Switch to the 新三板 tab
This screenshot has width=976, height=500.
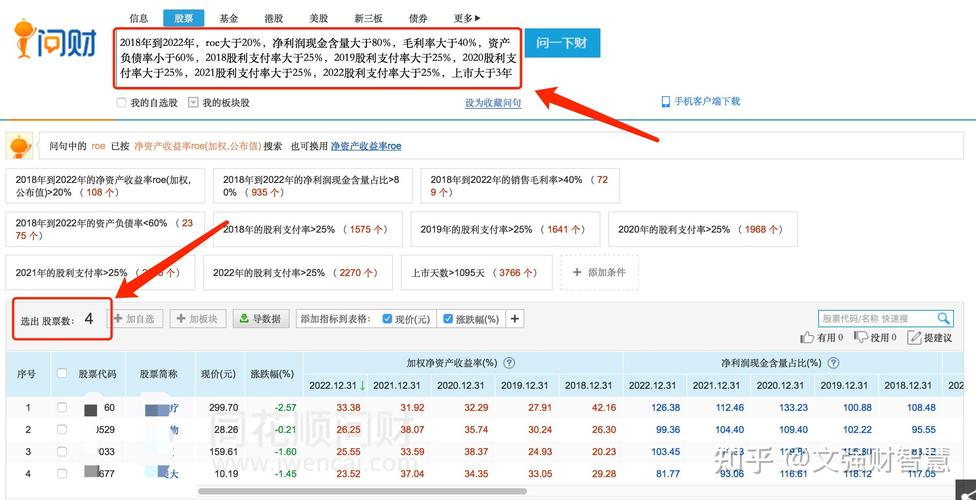pos(368,18)
